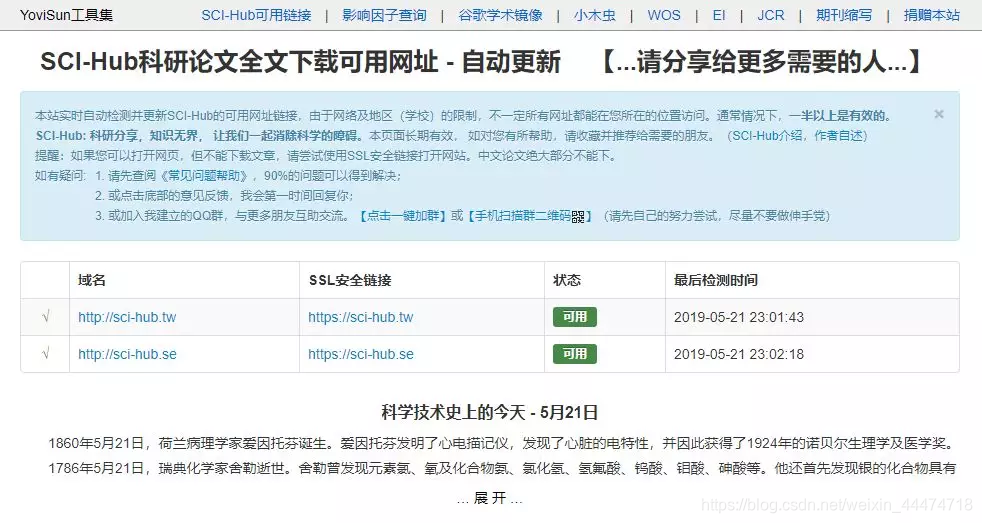Open the https://sci-hub.tw SSL link

(x=361, y=317)
